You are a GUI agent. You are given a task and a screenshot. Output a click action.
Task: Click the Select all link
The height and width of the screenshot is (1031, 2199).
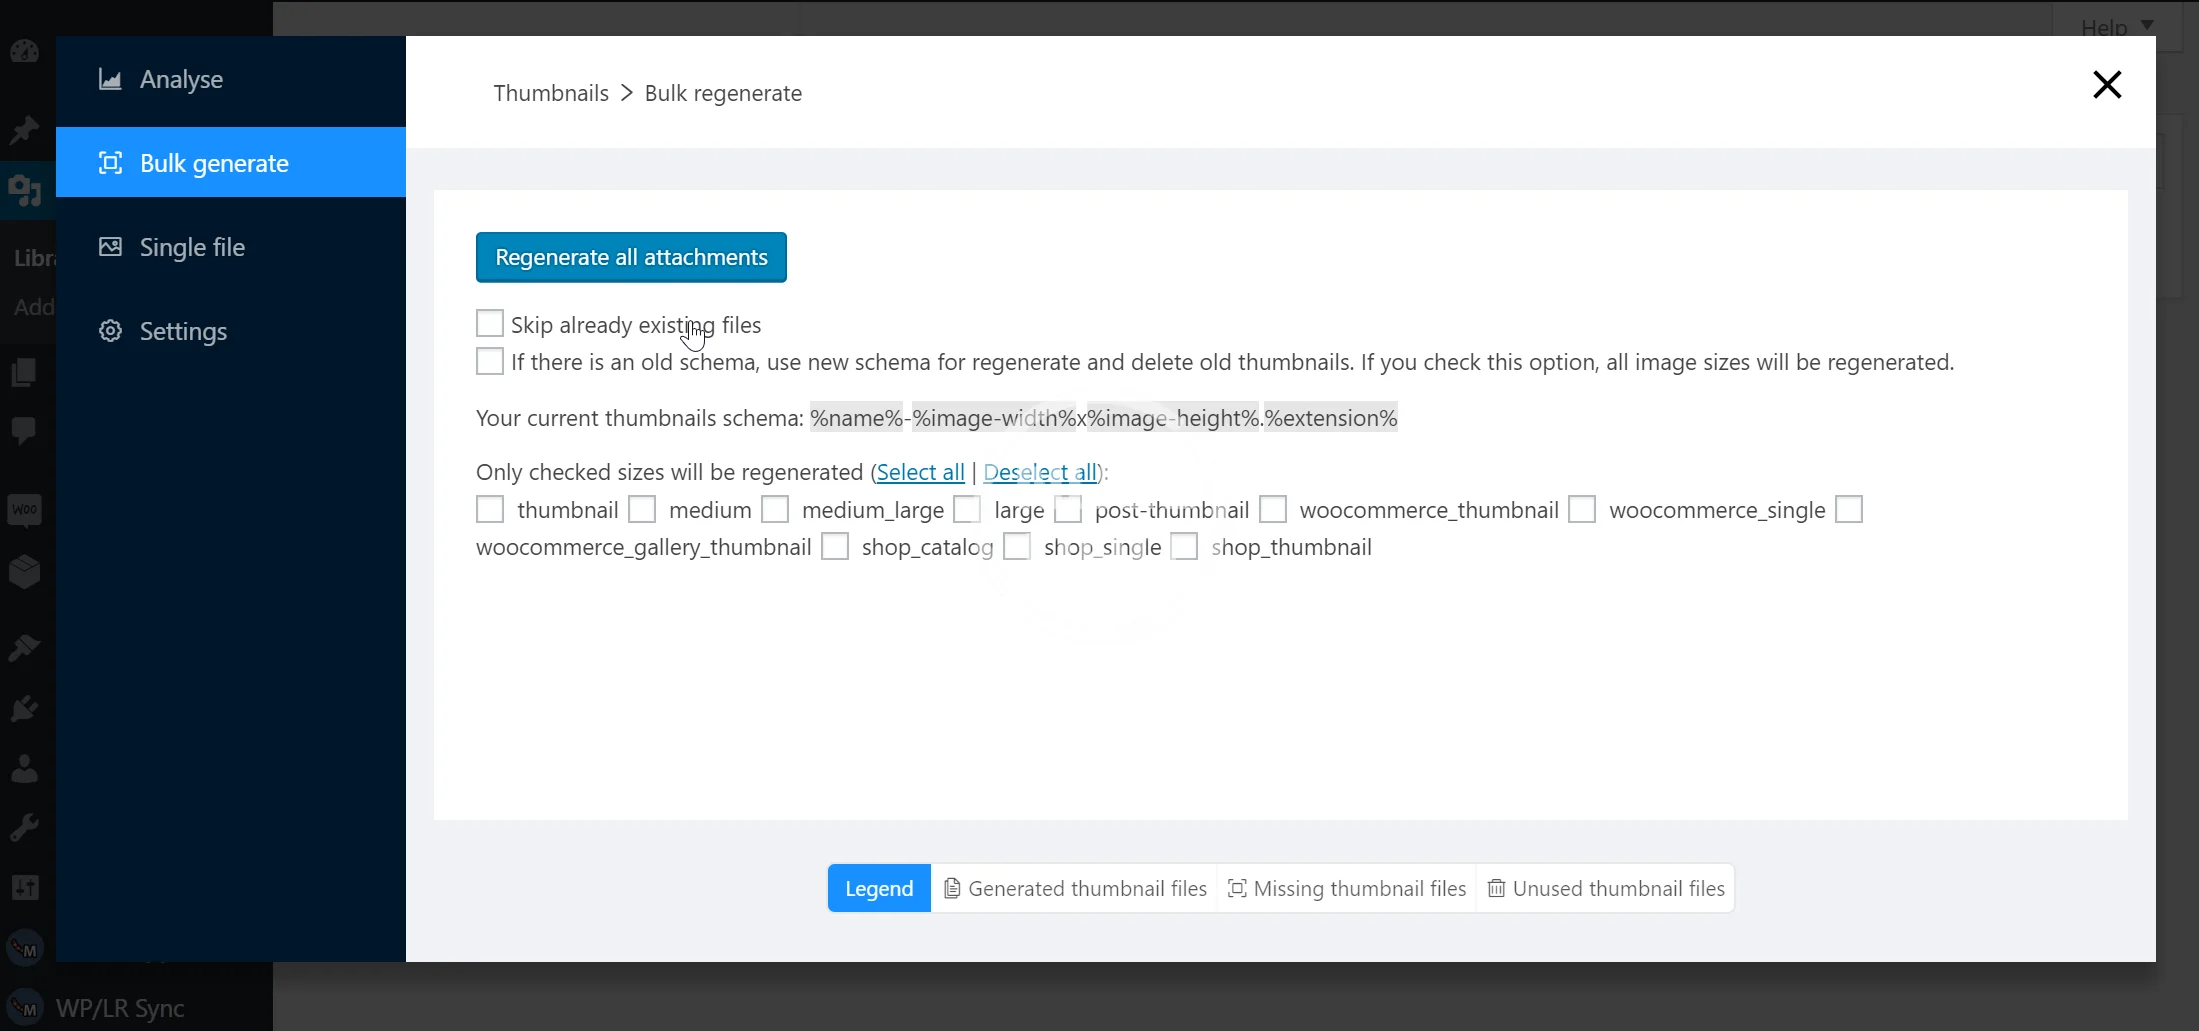pyautogui.click(x=920, y=472)
